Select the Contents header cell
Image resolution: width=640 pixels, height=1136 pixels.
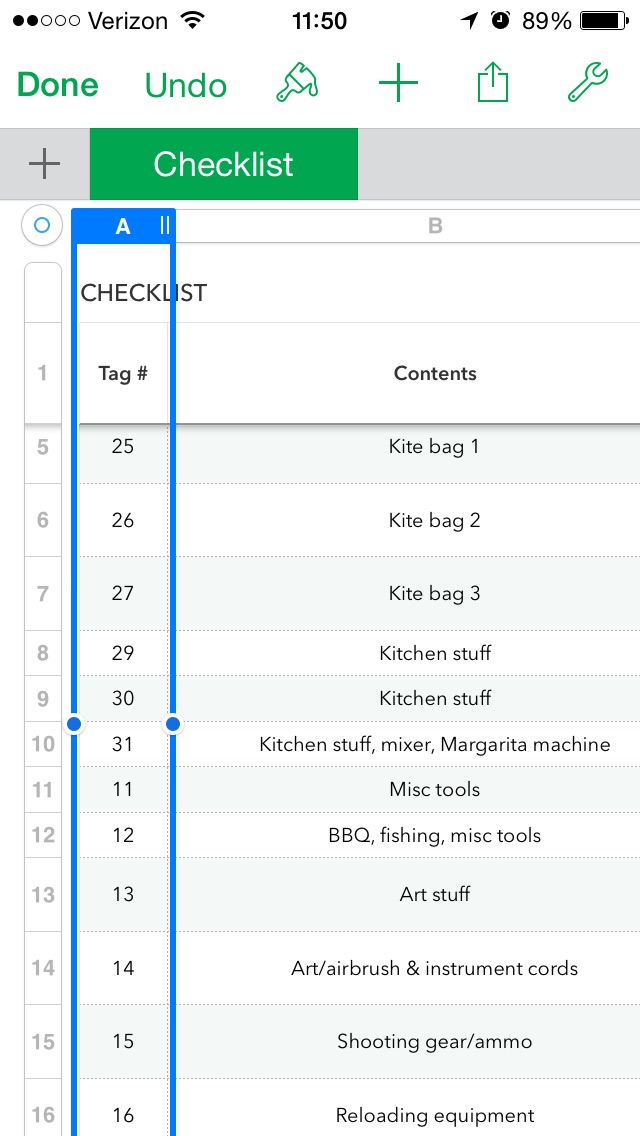pos(435,373)
